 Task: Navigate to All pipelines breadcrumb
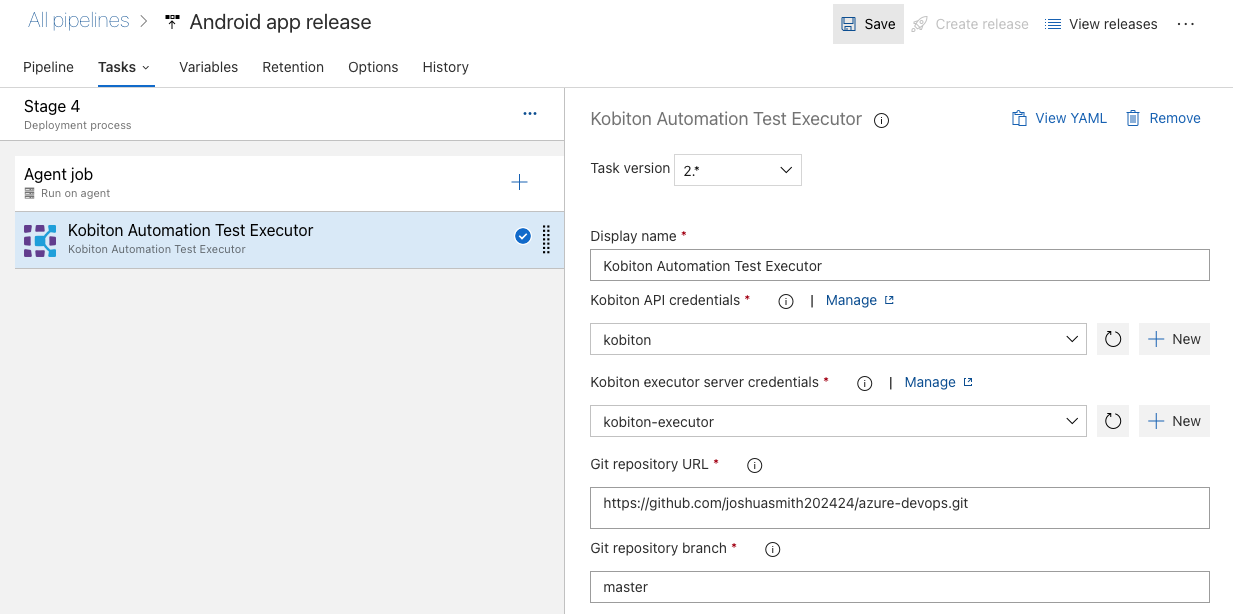click(x=79, y=21)
